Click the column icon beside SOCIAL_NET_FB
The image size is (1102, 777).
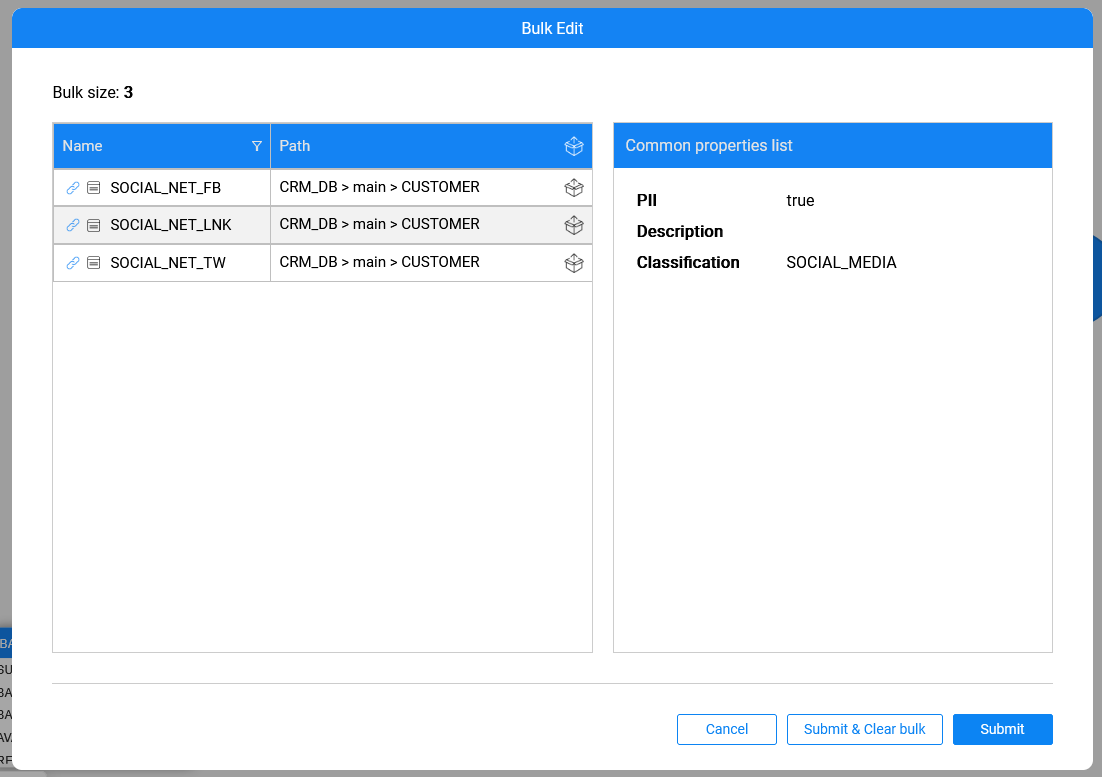(94, 187)
